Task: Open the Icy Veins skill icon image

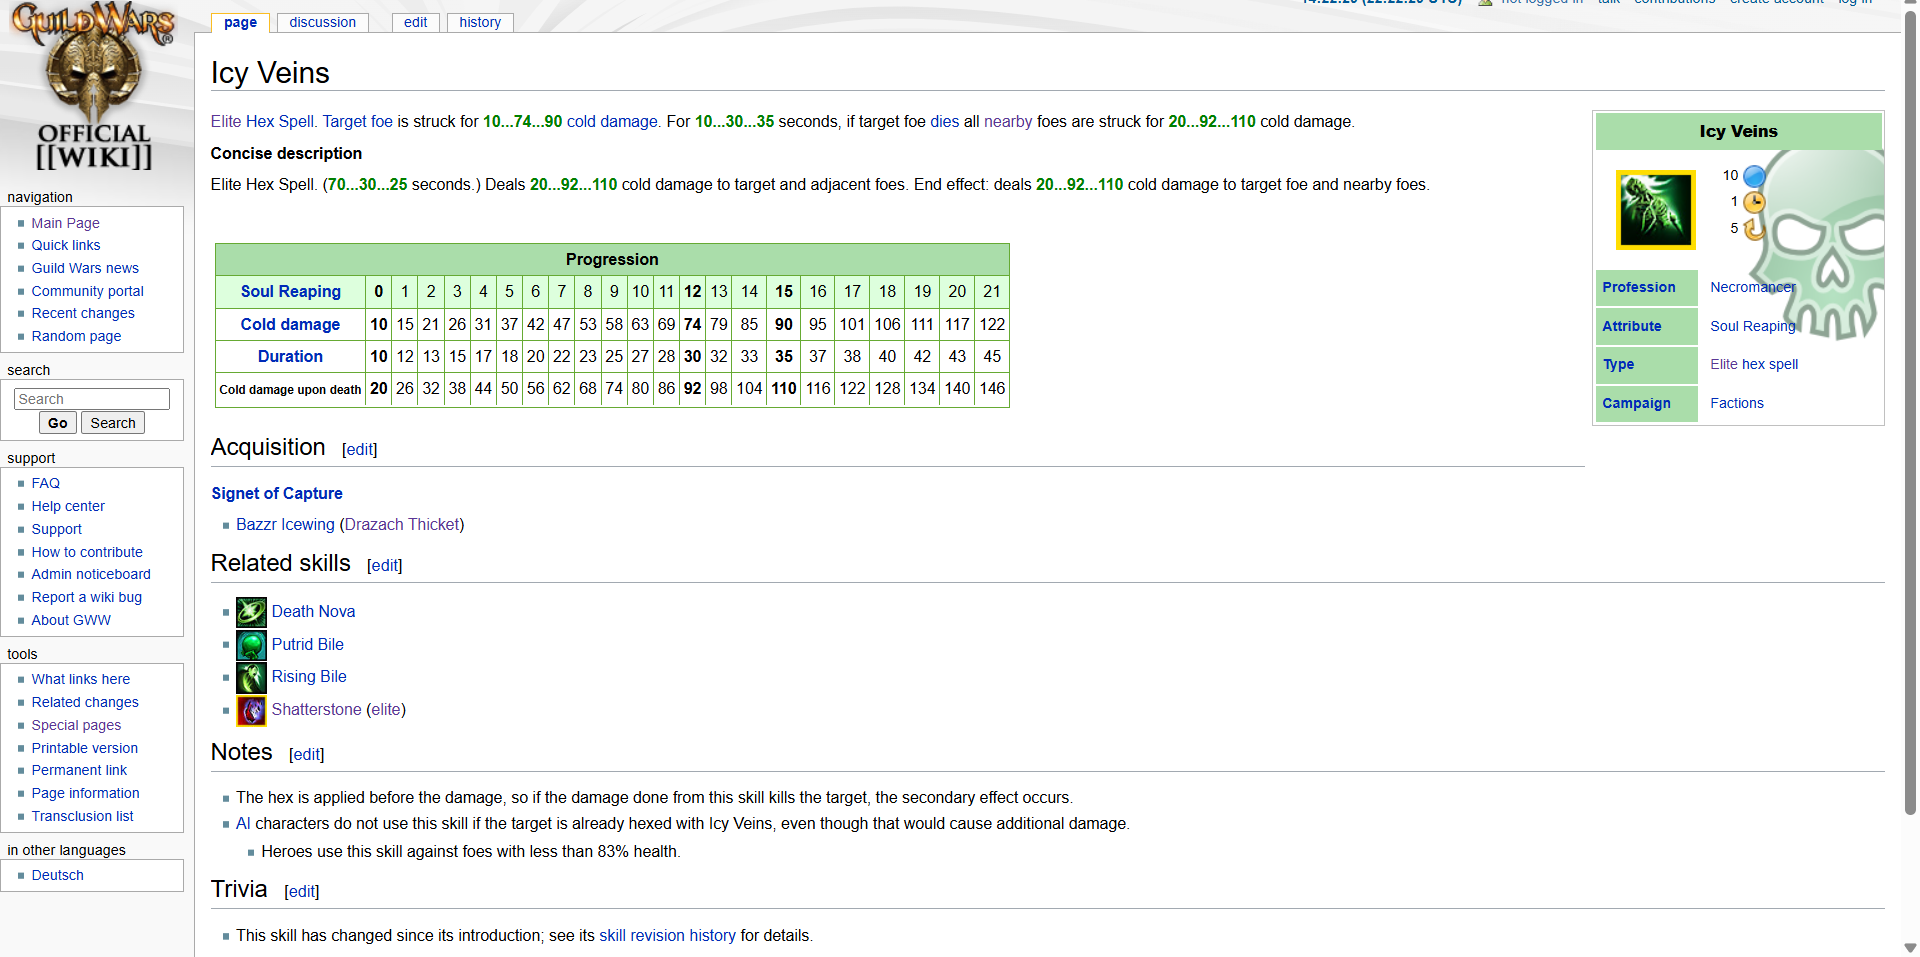Action: [1655, 210]
